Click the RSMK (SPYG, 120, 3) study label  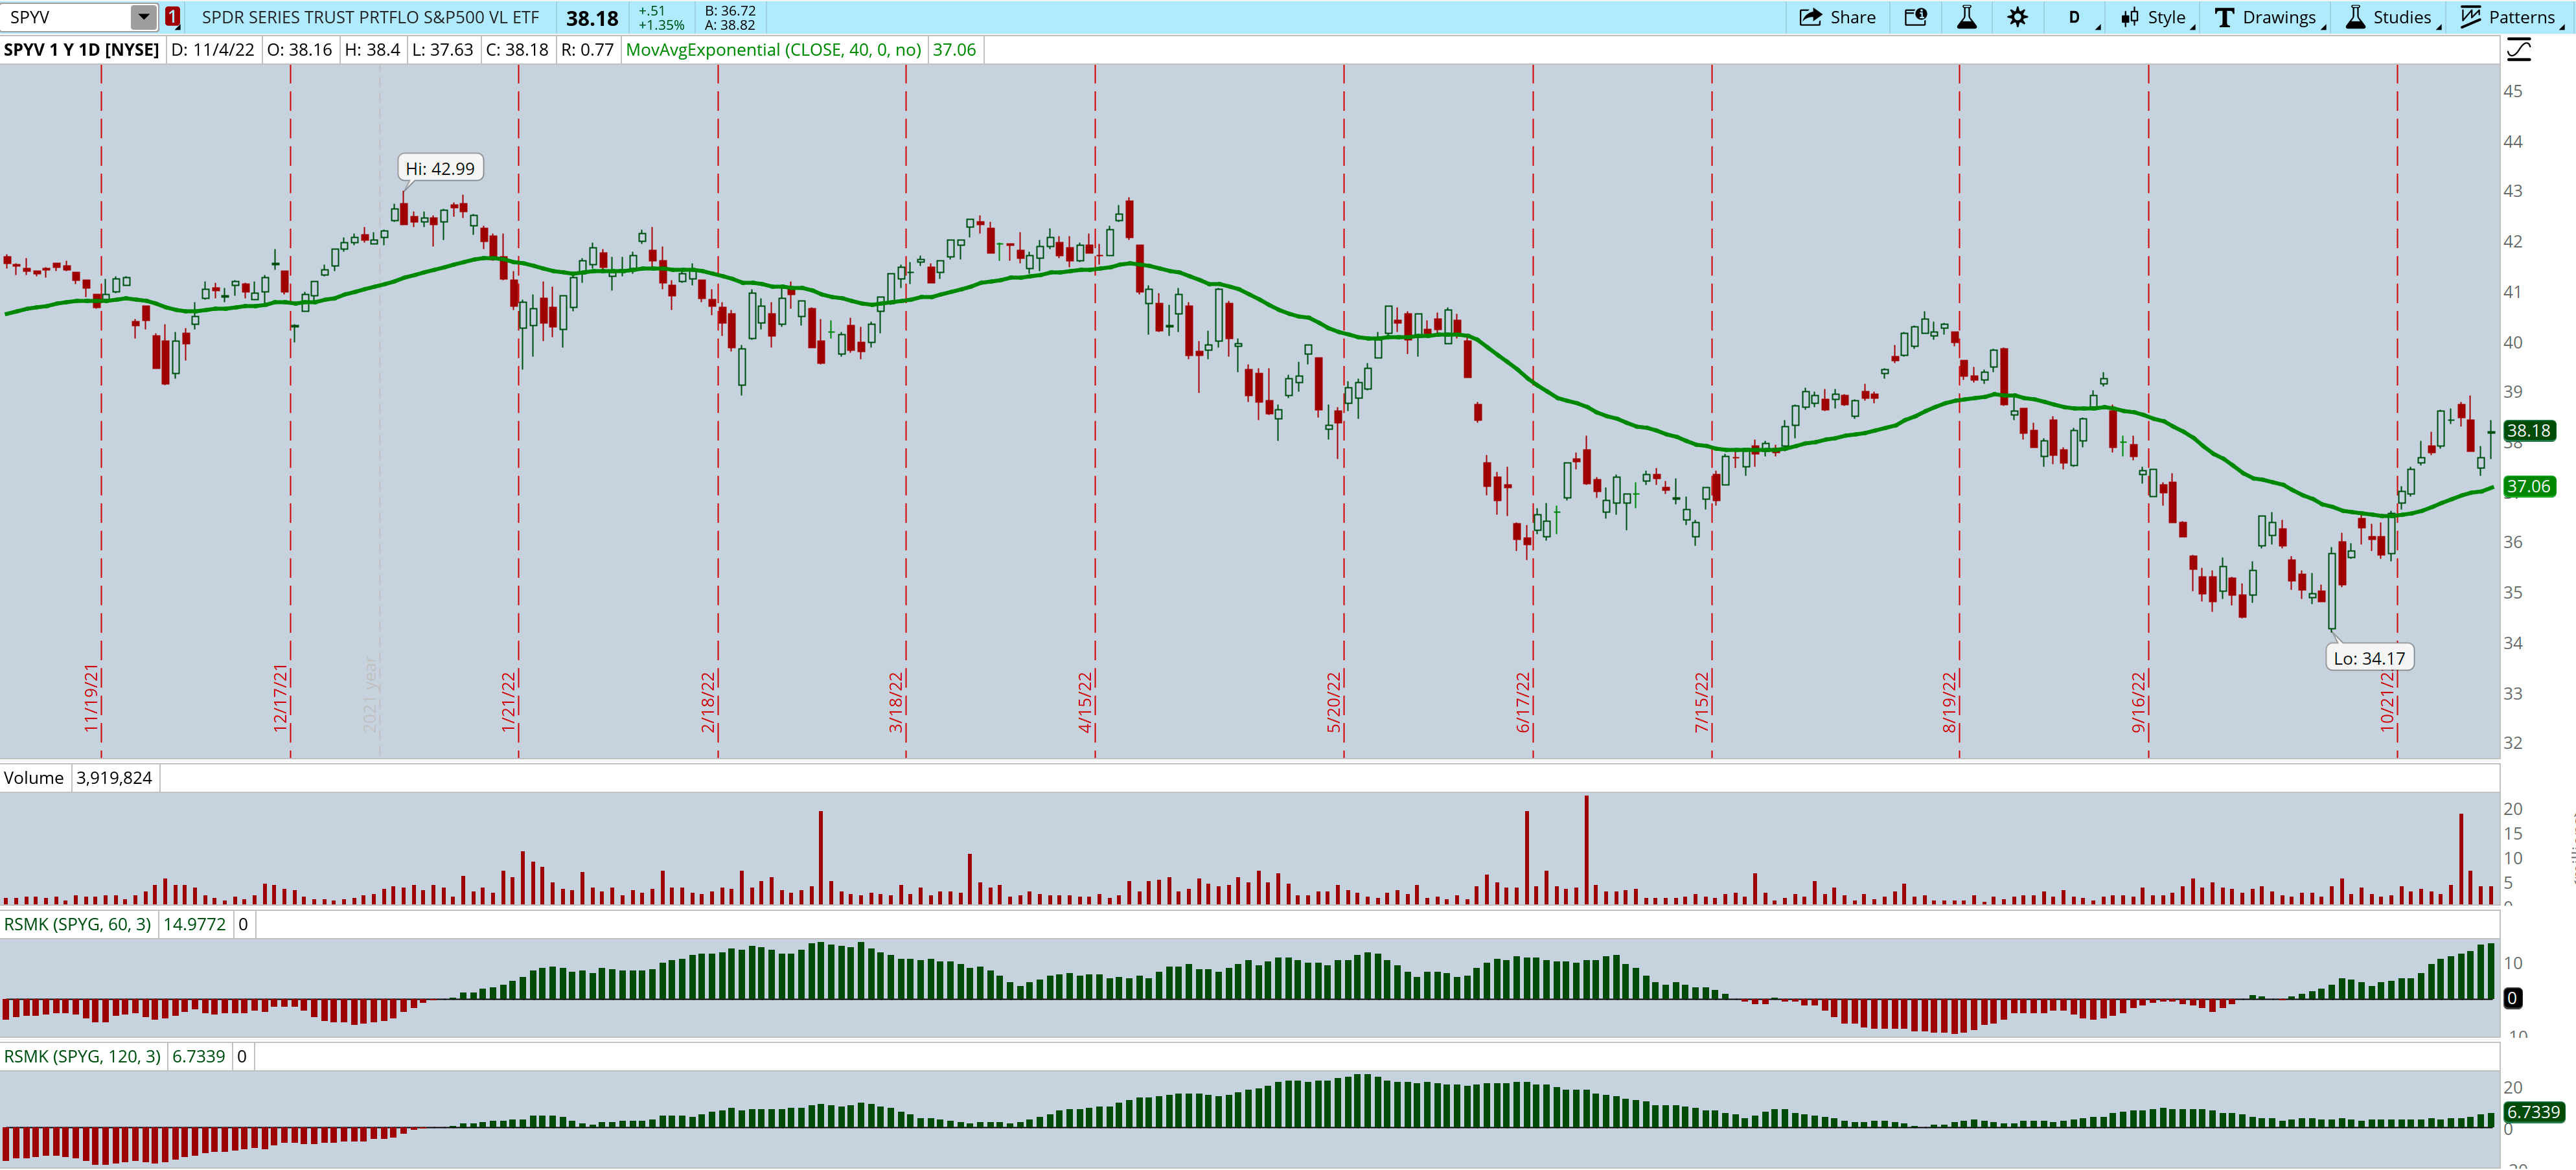tap(82, 1057)
